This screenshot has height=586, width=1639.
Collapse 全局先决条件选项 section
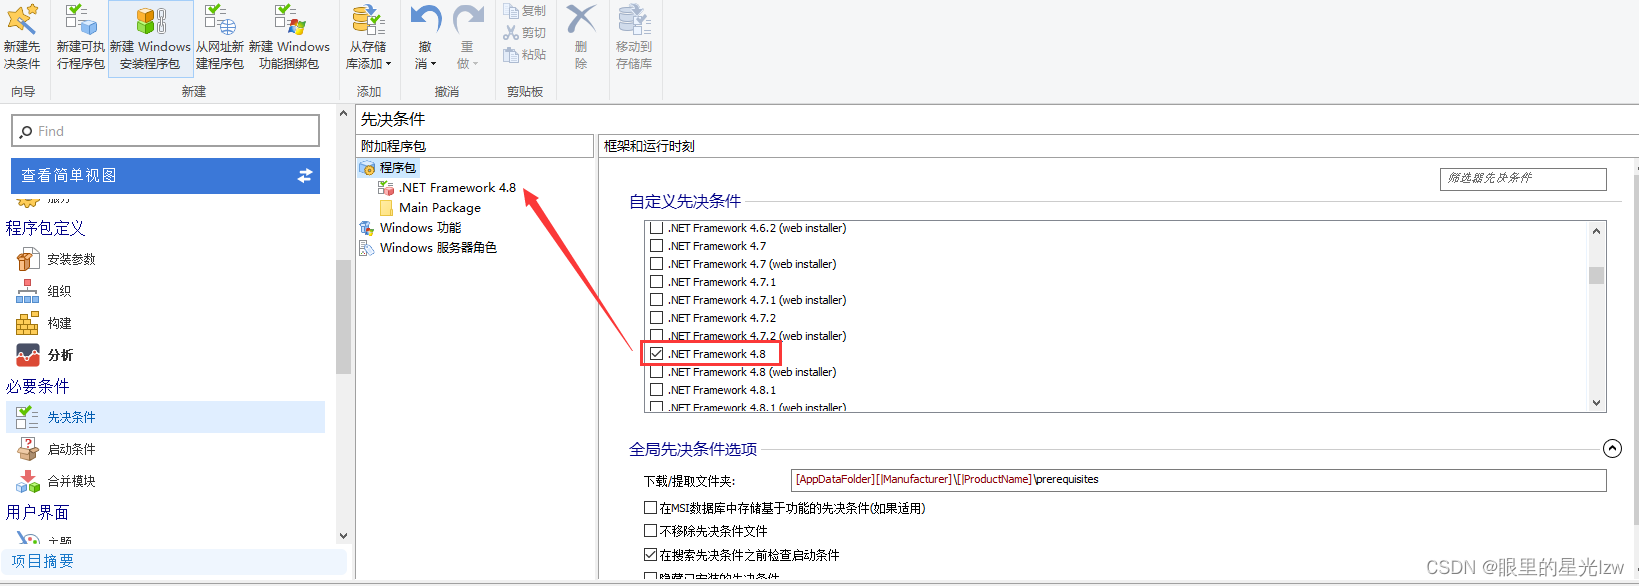pyautogui.click(x=1612, y=449)
